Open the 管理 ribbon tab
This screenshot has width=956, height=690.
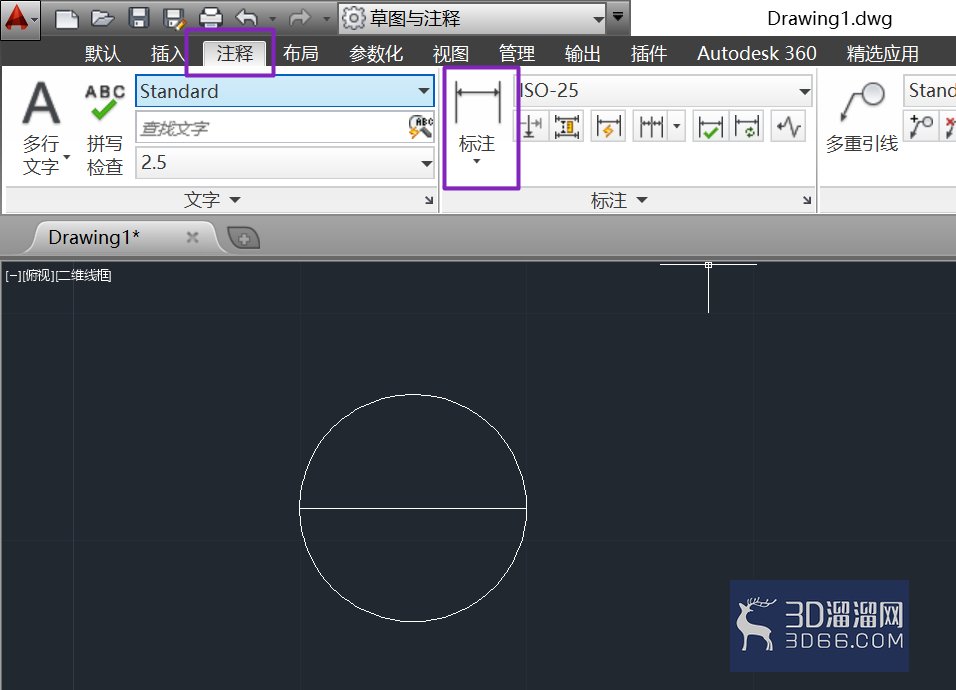click(x=516, y=54)
